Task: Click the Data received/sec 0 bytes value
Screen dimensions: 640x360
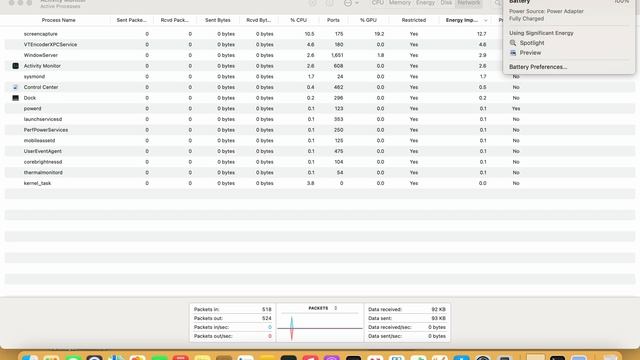Action: pyautogui.click(x=436, y=327)
